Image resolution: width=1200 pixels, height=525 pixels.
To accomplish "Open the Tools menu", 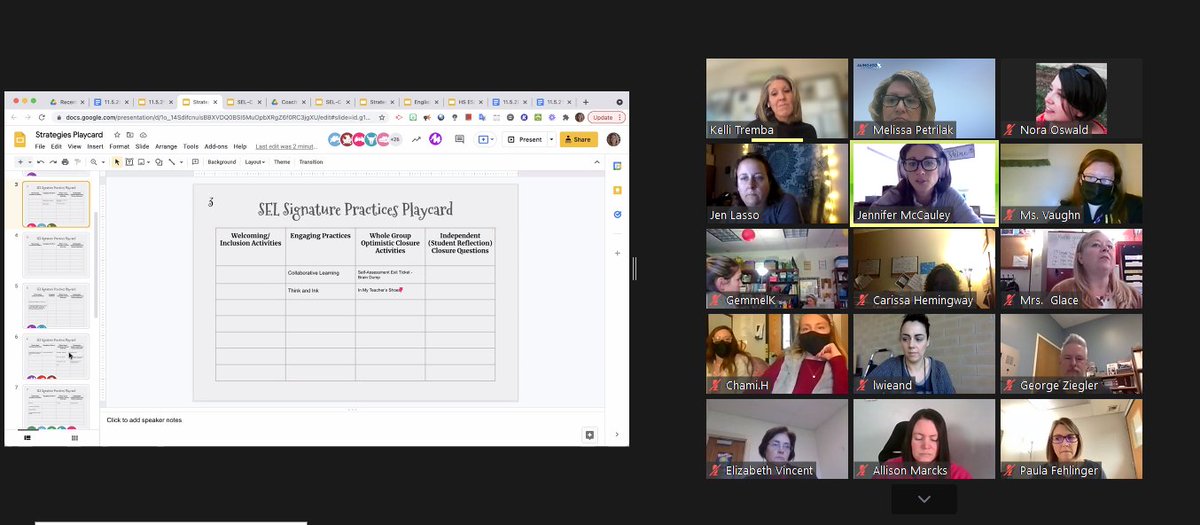I will 191,146.
